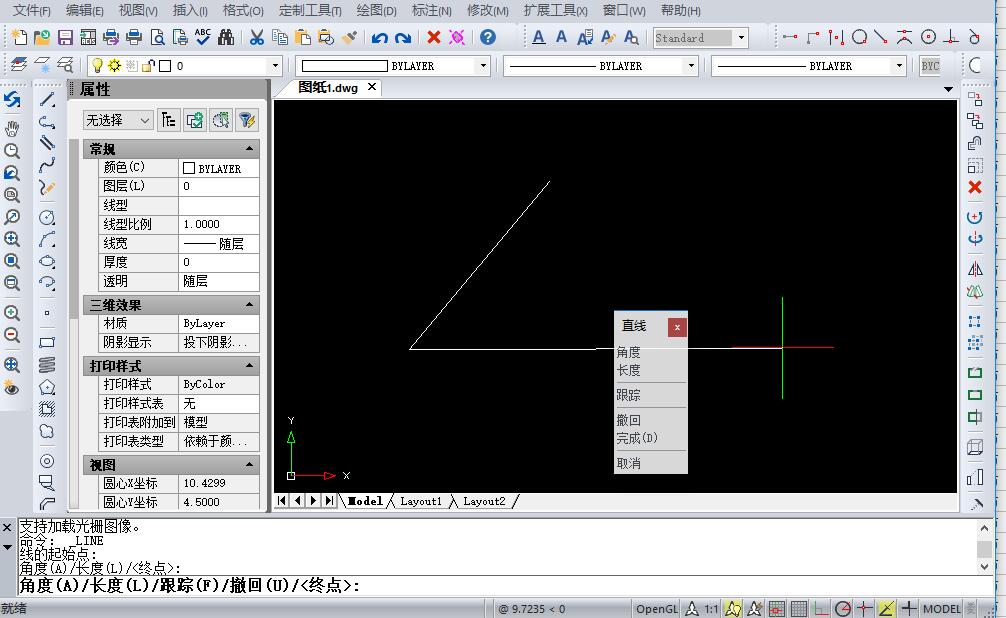1006x618 pixels.
Task: Select the Rectangle draw tool
Action: click(x=47, y=342)
